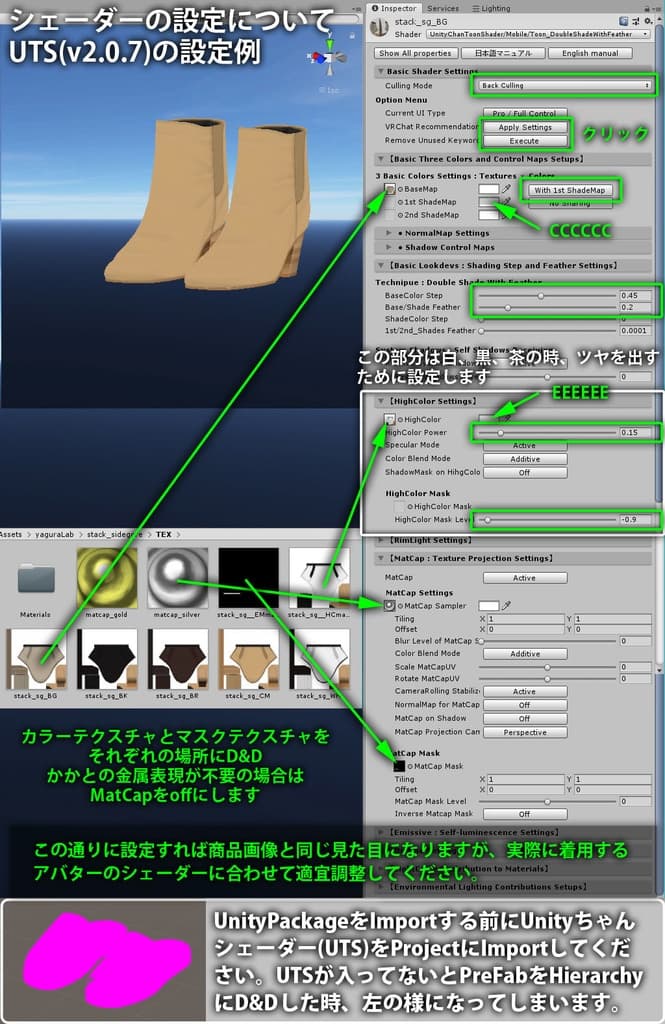Screen dimensions: 665x1024
Task: Click the black MatCap Mask texture slot
Action: tap(400, 765)
